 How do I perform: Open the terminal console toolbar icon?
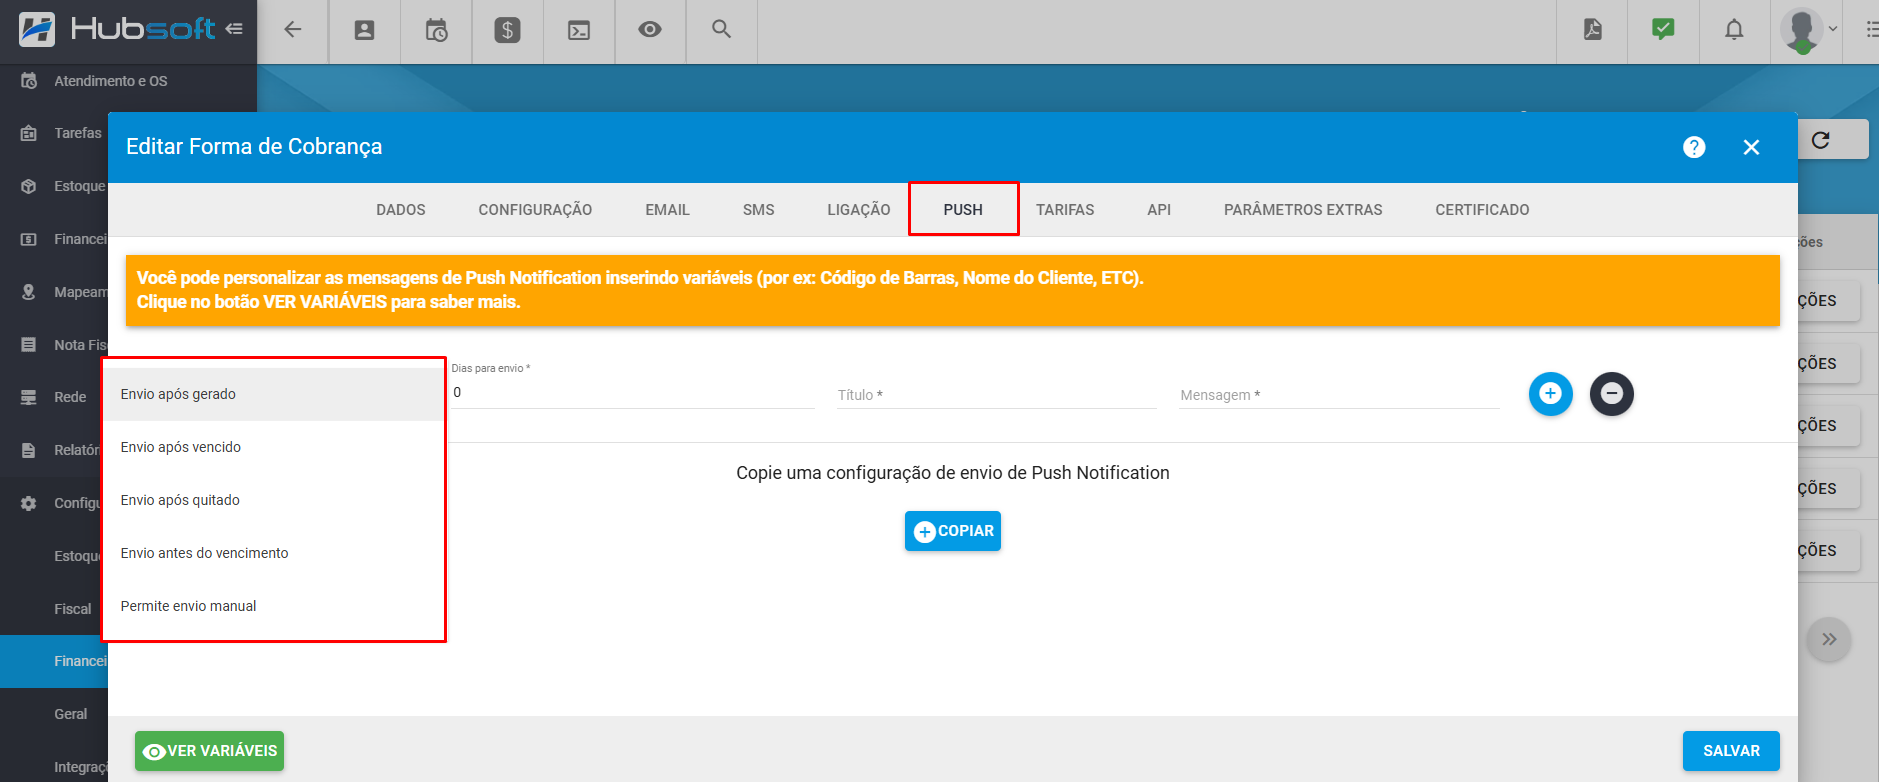pyautogui.click(x=579, y=30)
